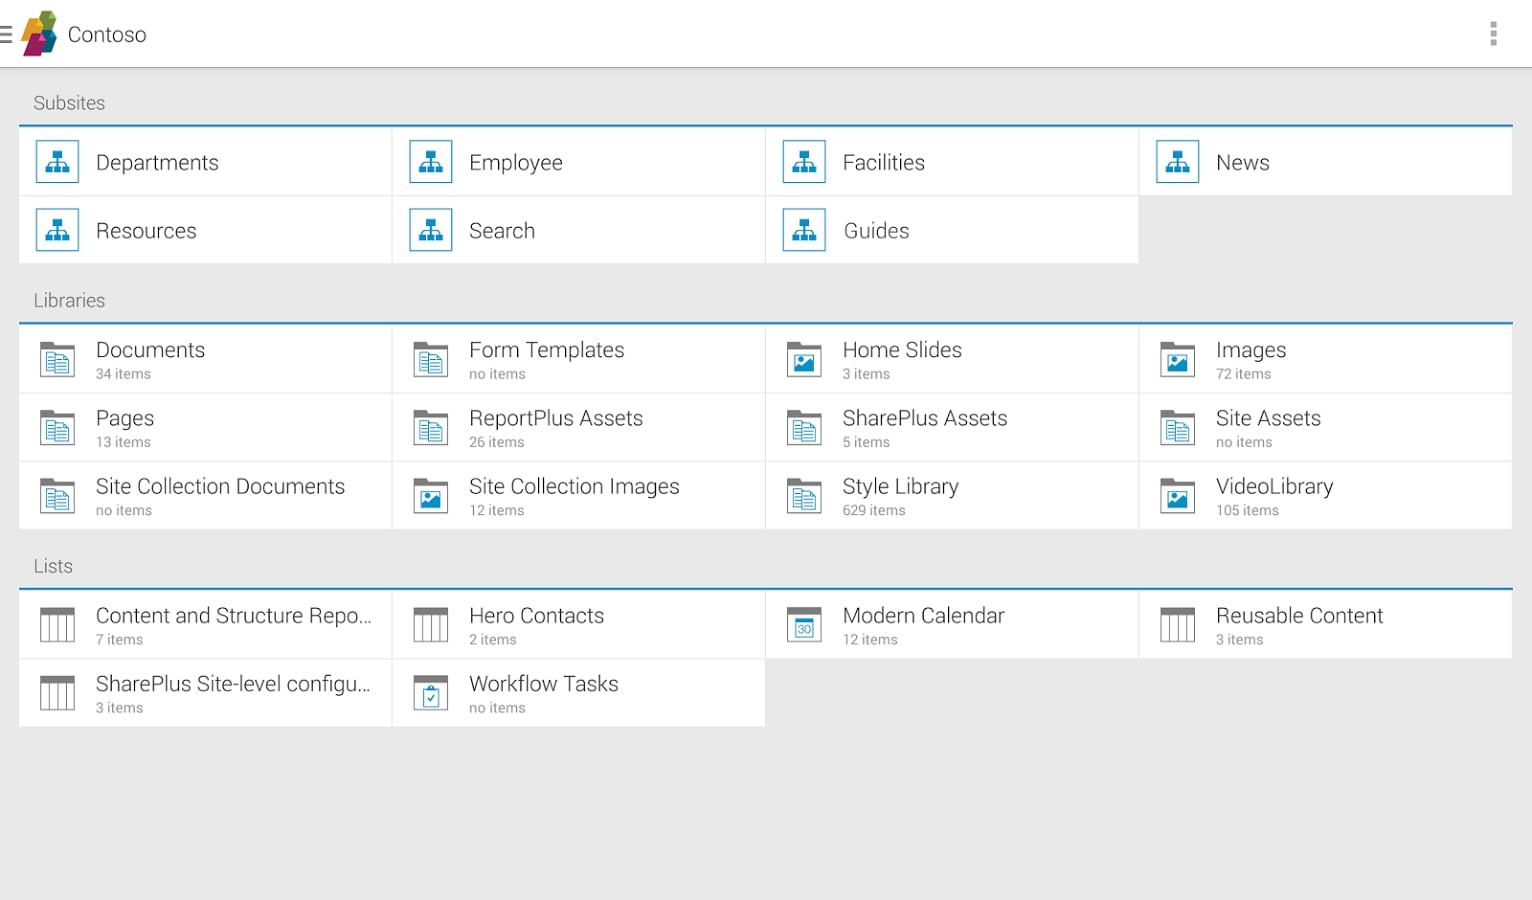Click the Style Library folder icon
The height and width of the screenshot is (900, 1532).
(804, 495)
